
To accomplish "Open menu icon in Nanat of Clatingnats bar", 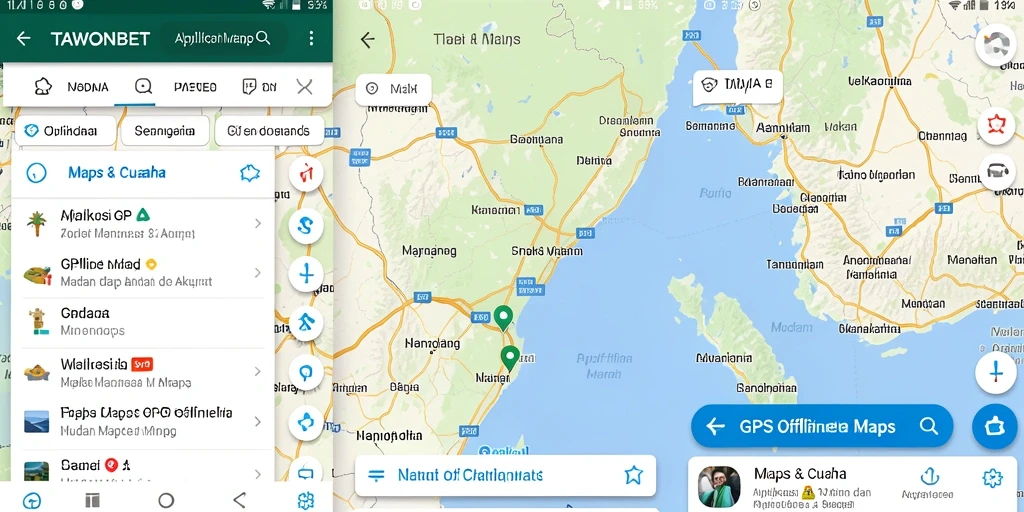I will point(377,475).
